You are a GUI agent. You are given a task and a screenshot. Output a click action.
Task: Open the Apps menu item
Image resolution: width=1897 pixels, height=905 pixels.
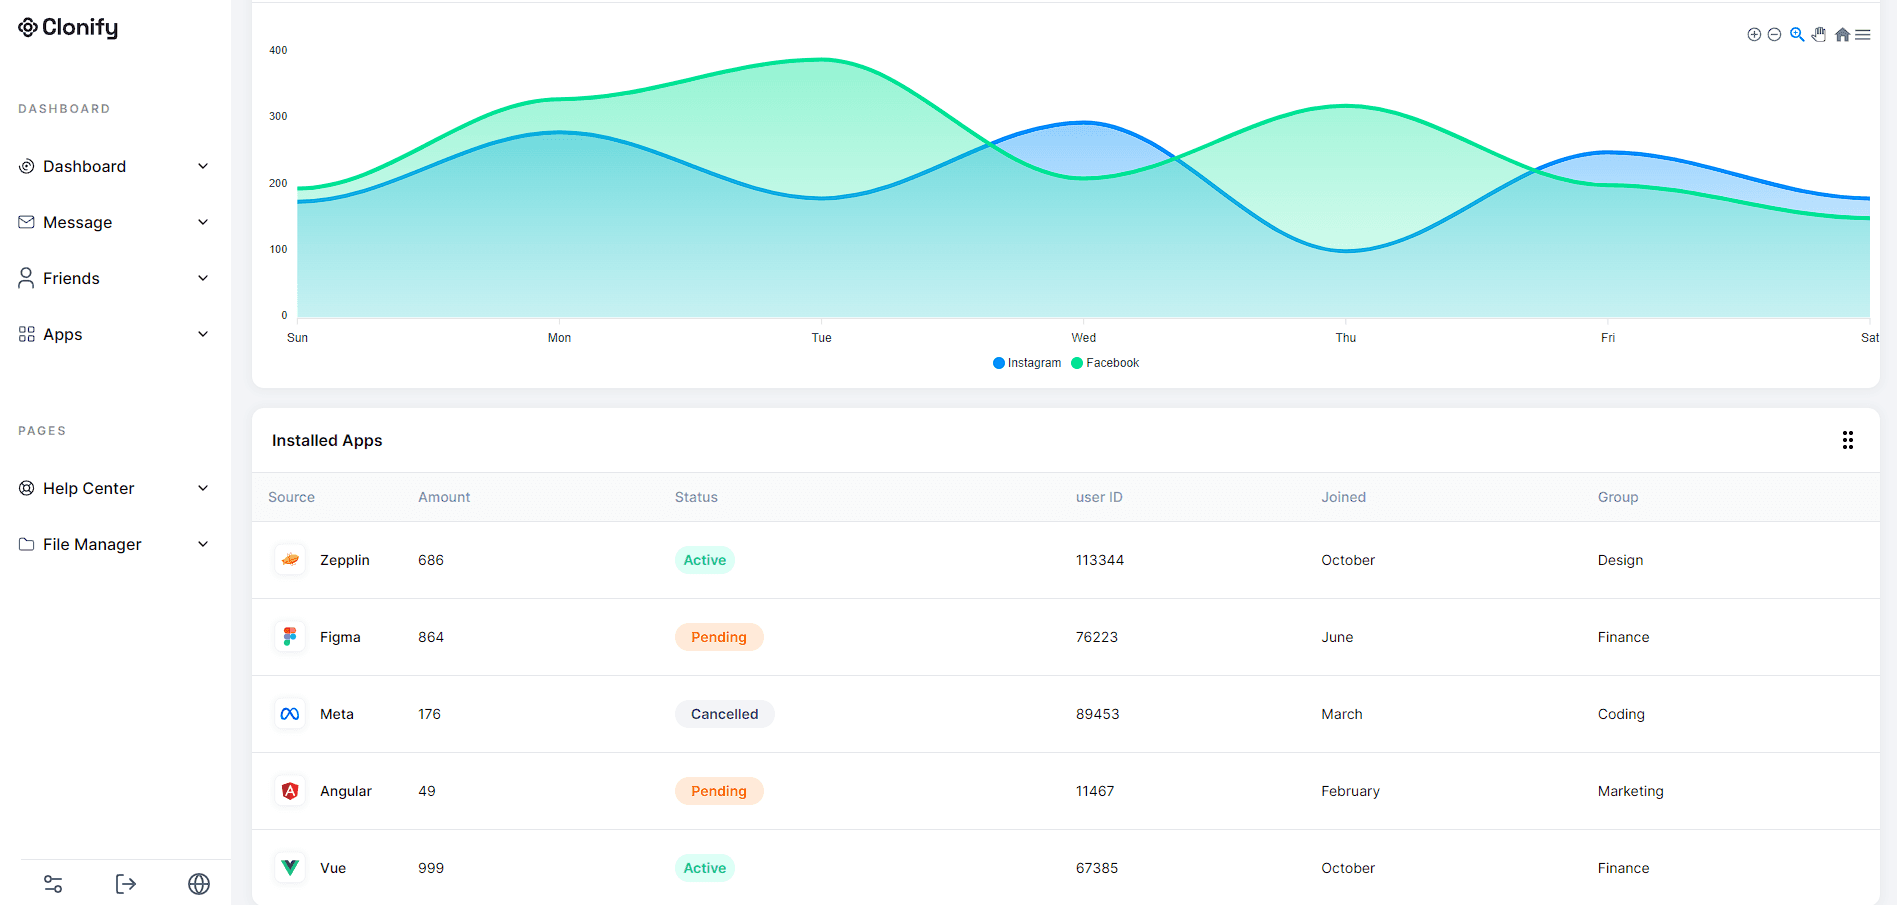115,334
